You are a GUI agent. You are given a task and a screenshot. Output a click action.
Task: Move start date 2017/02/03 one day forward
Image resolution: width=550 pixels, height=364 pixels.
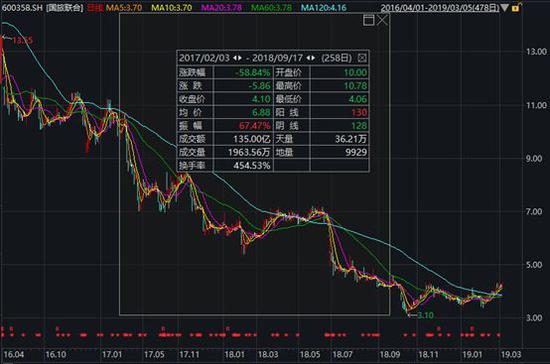(x=240, y=58)
